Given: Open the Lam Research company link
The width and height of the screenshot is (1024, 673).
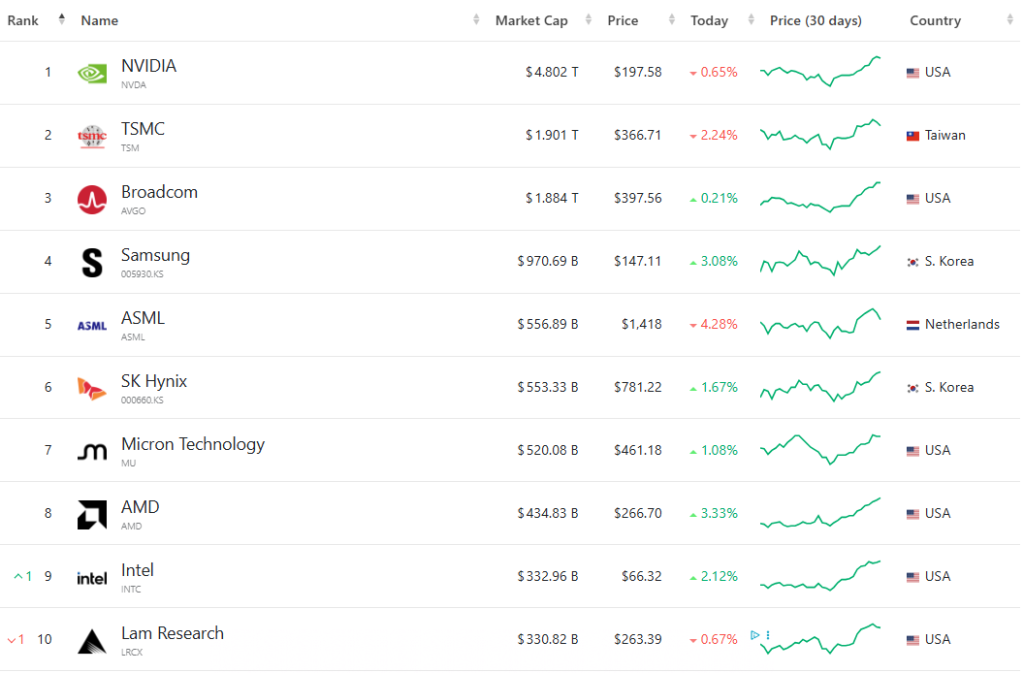Looking at the screenshot, I should coord(172,633).
